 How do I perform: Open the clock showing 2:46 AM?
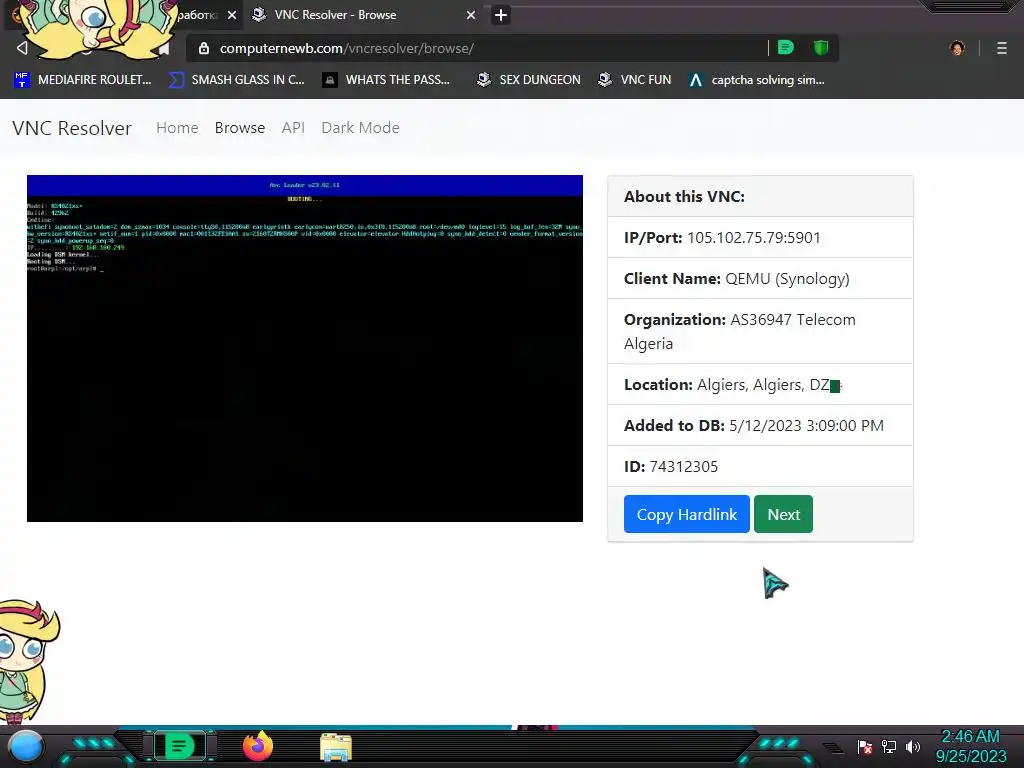pos(970,746)
